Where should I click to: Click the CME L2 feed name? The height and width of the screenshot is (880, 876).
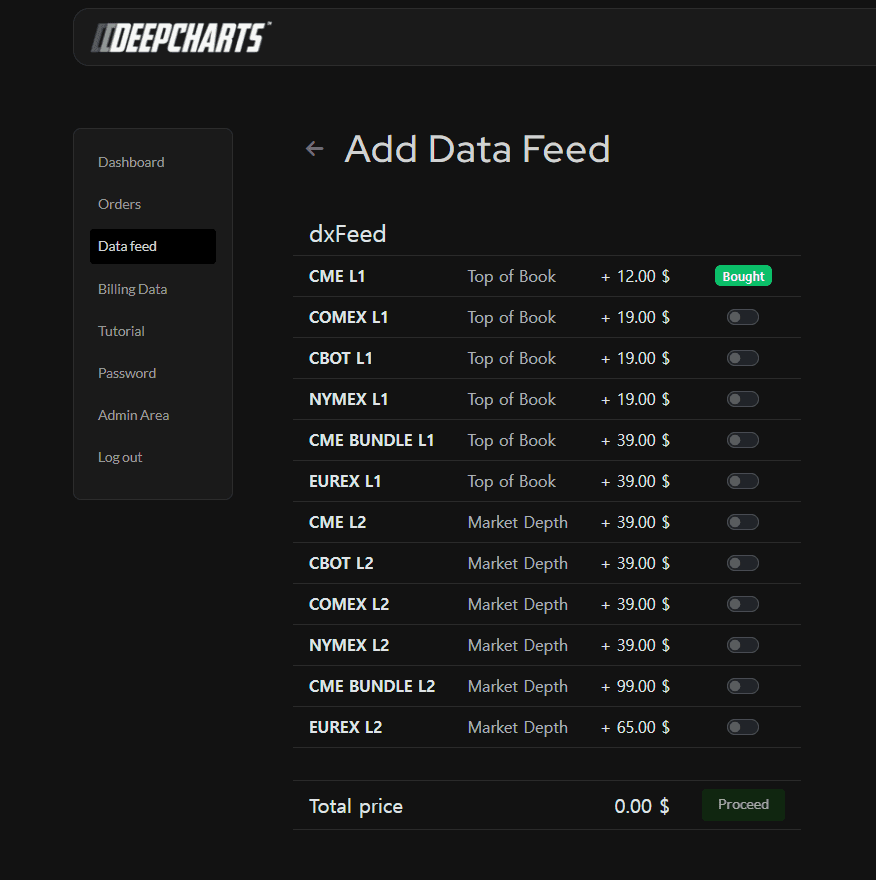(x=337, y=522)
